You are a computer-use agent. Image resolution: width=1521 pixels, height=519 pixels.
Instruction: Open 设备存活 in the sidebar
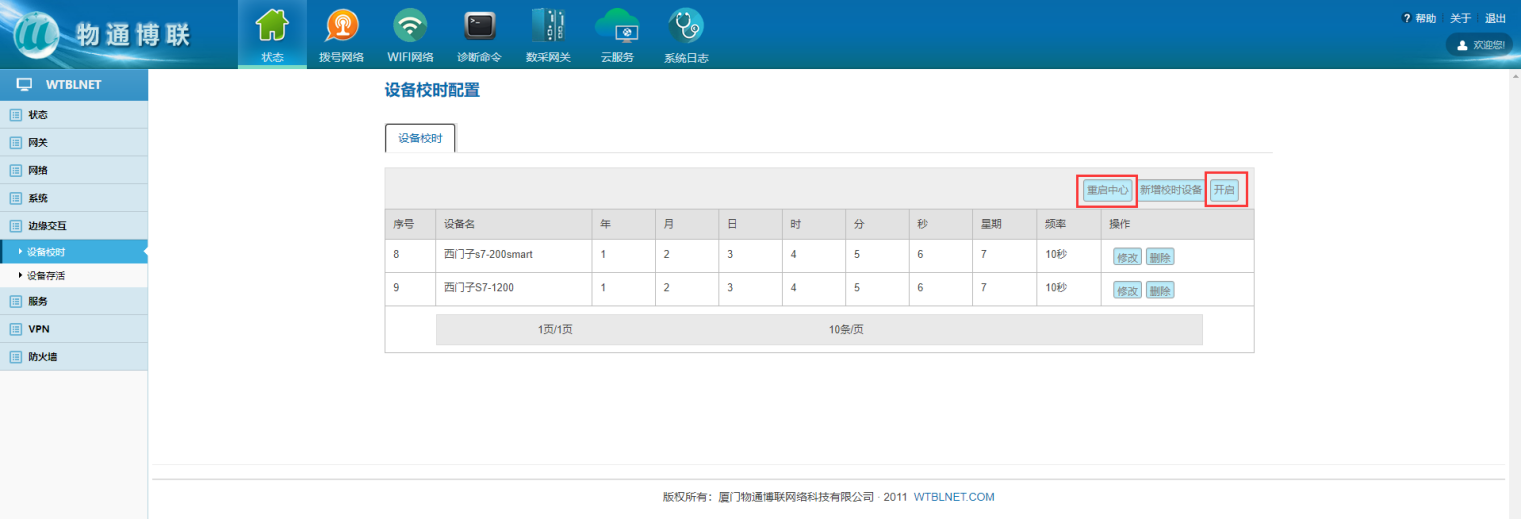pyautogui.click(x=46, y=275)
